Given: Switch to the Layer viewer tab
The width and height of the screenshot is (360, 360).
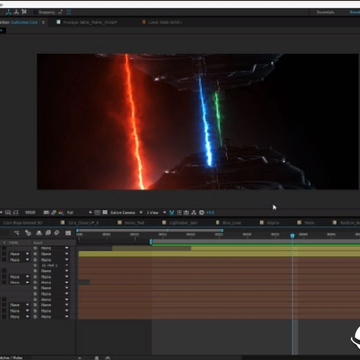Looking at the screenshot, I should 162,22.
